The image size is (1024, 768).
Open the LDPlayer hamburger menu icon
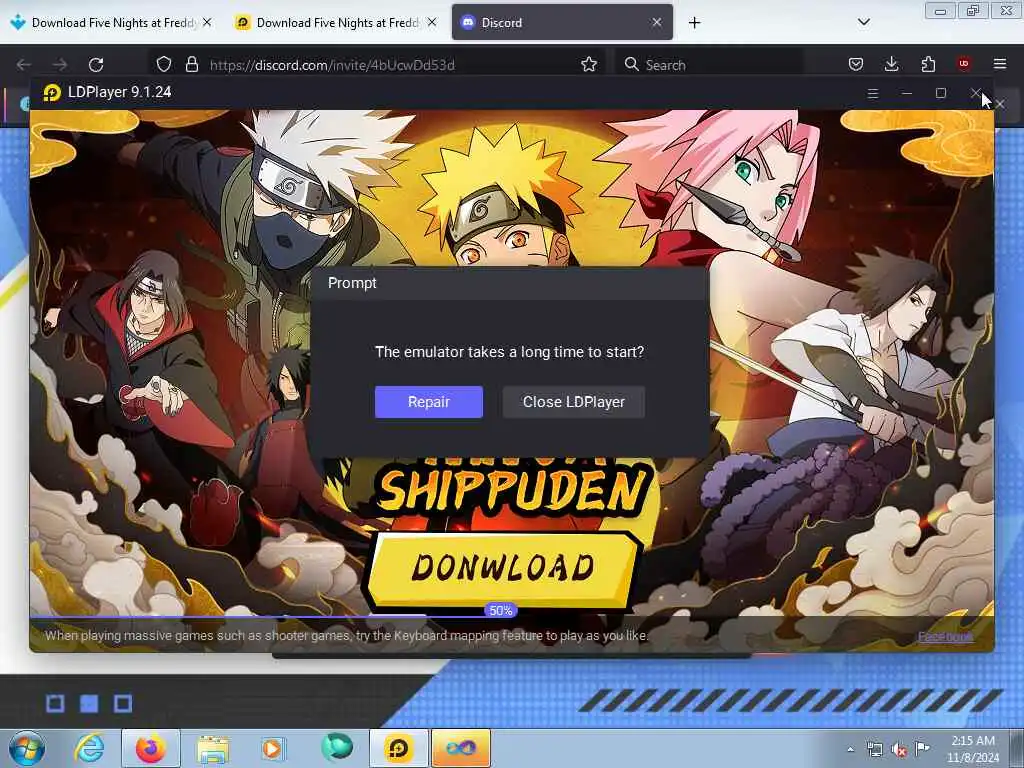point(872,93)
